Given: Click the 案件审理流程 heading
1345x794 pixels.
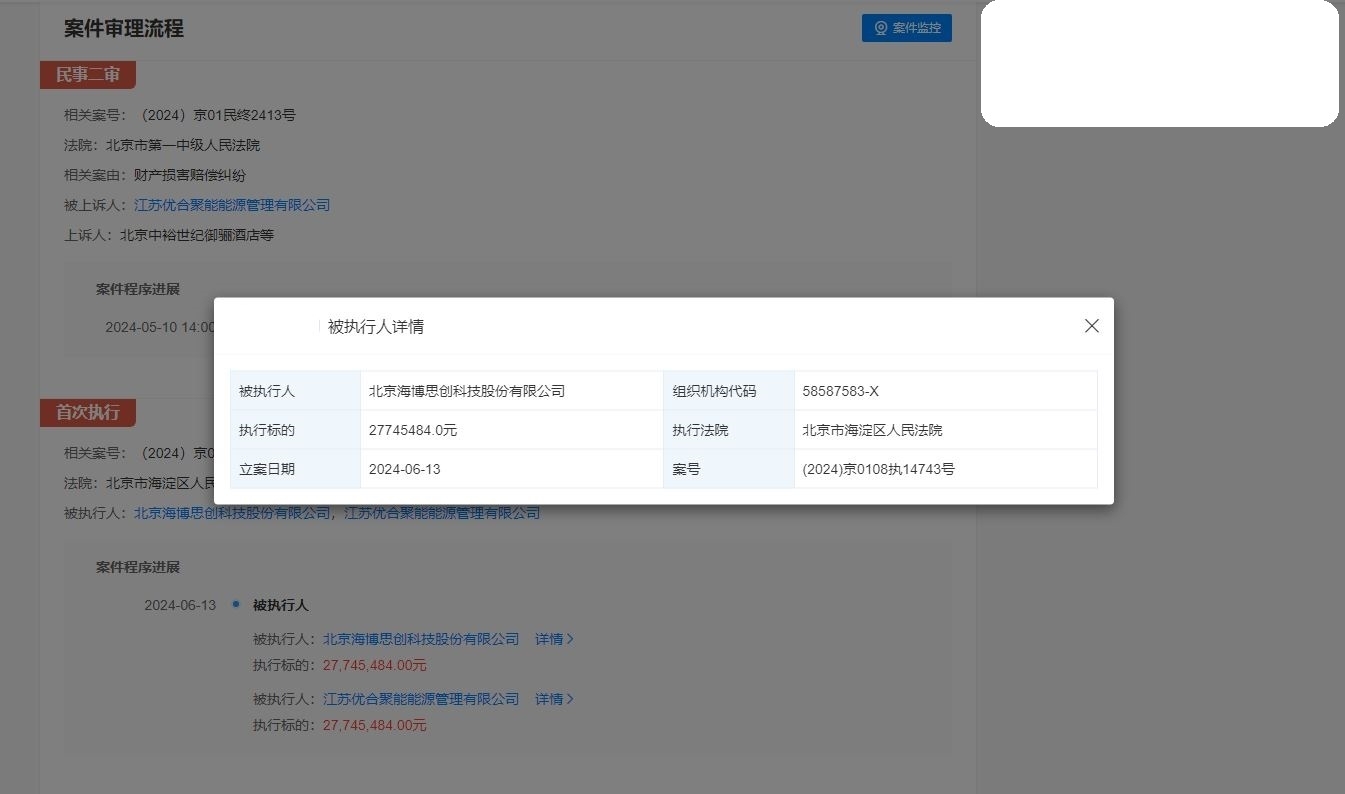Looking at the screenshot, I should point(124,28).
